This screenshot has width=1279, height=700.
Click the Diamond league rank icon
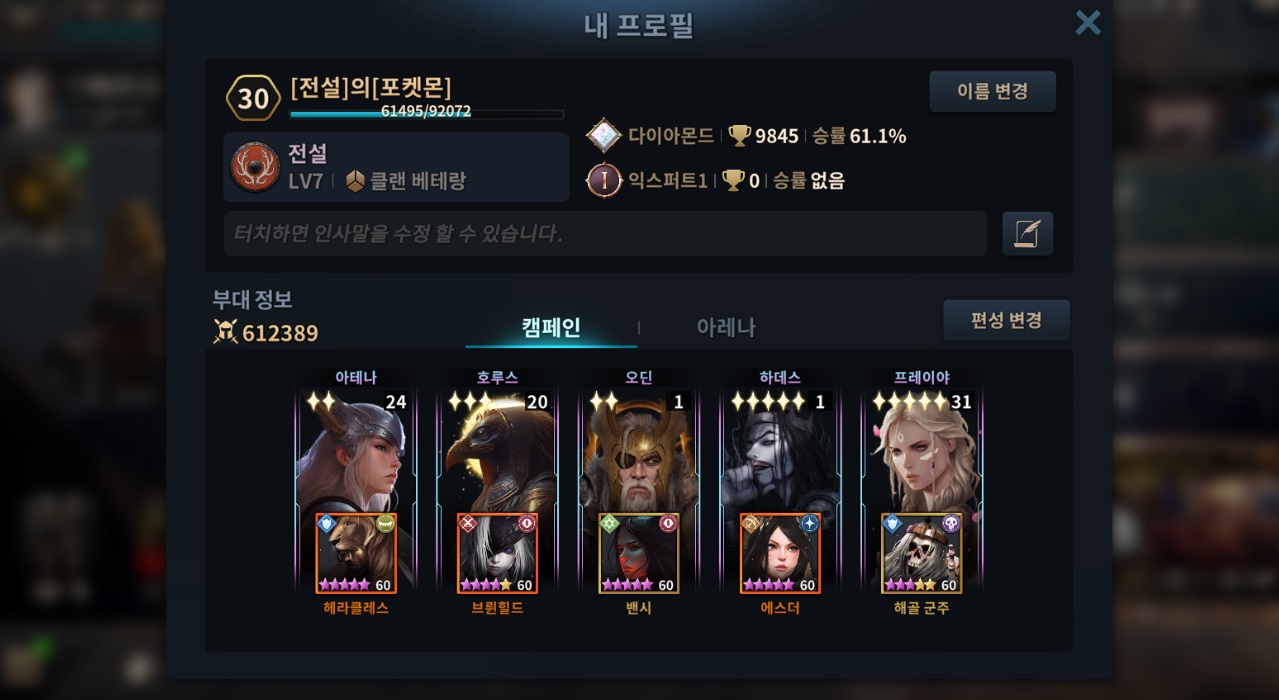click(x=603, y=136)
